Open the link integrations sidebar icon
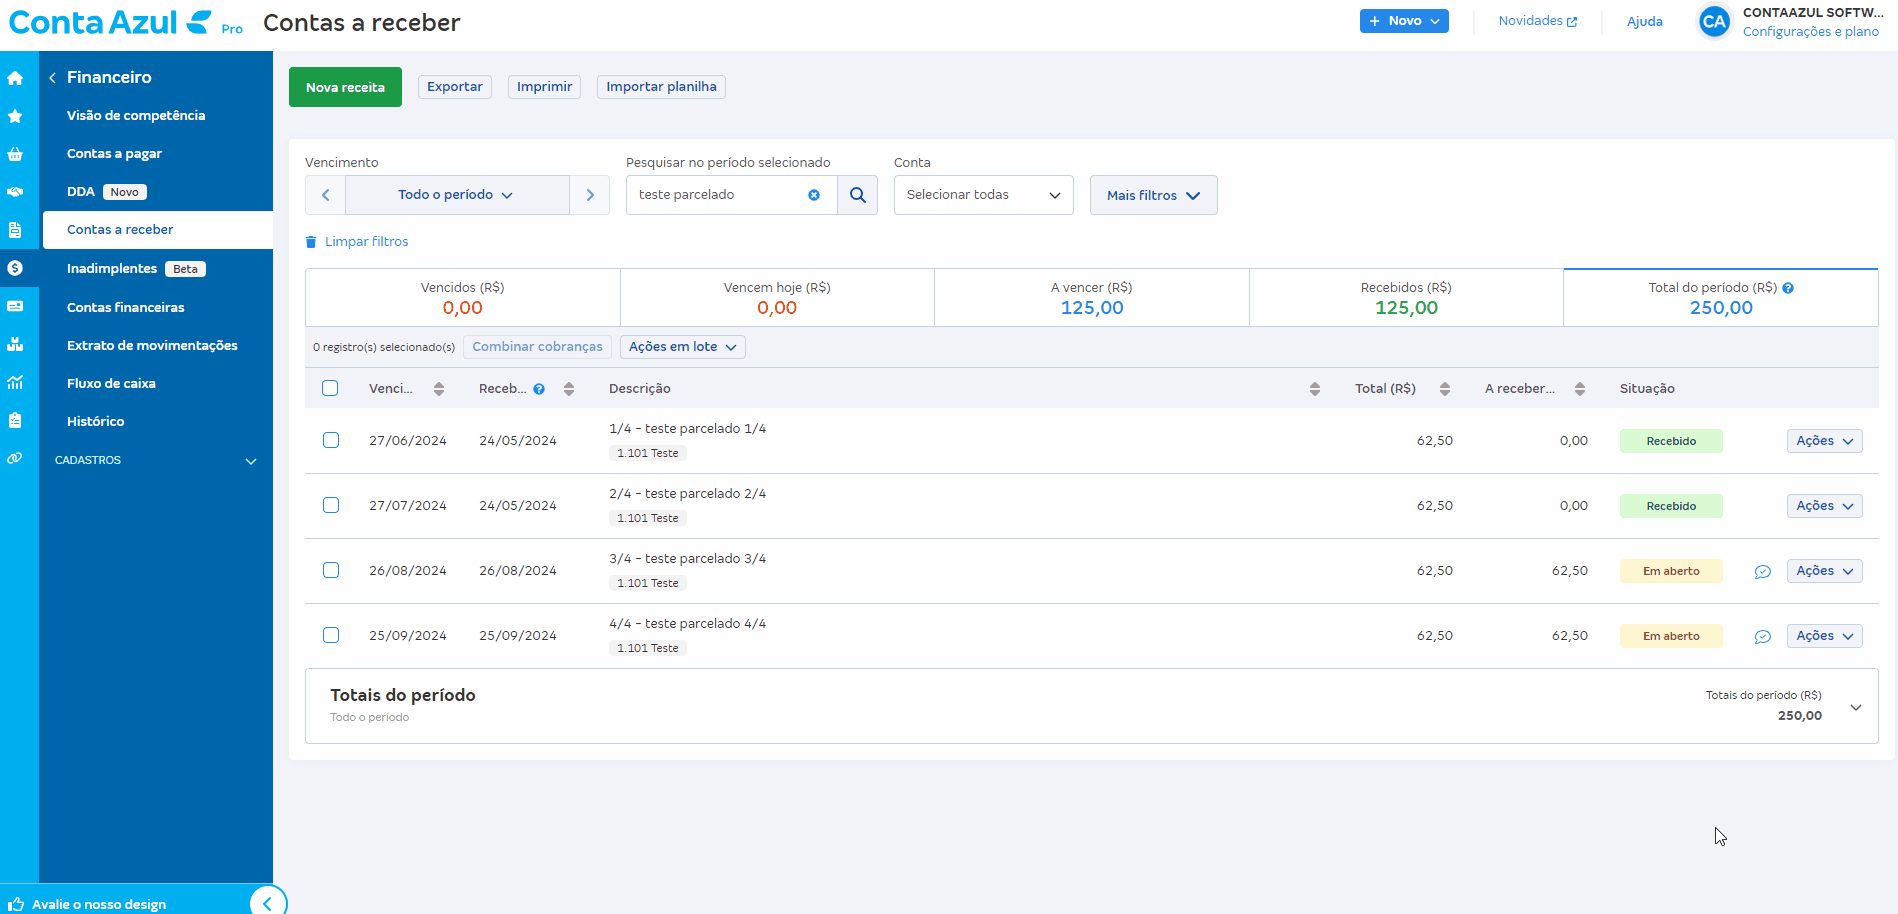Screen dimensions: 1898x914 click(15, 458)
